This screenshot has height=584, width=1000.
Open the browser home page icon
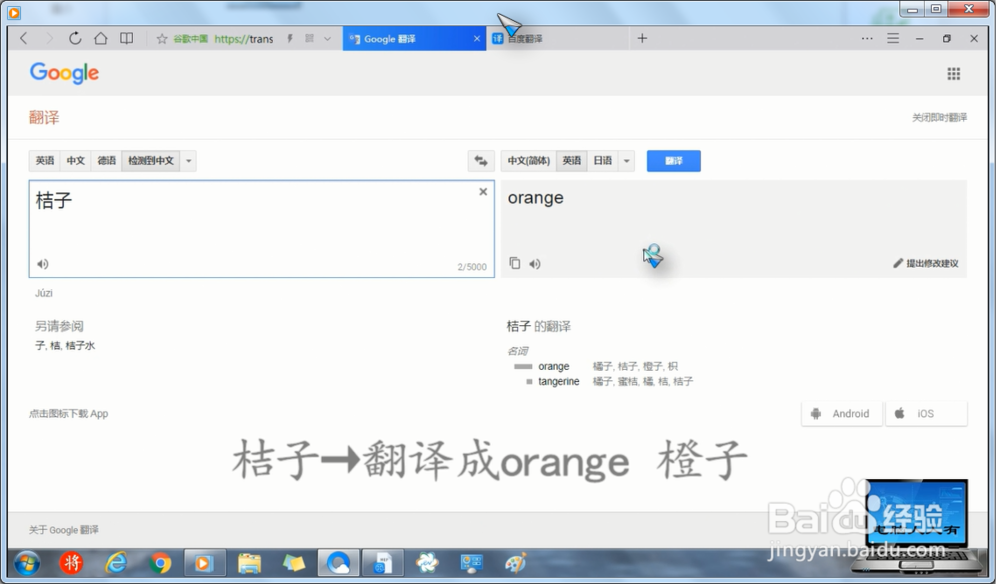coord(101,38)
